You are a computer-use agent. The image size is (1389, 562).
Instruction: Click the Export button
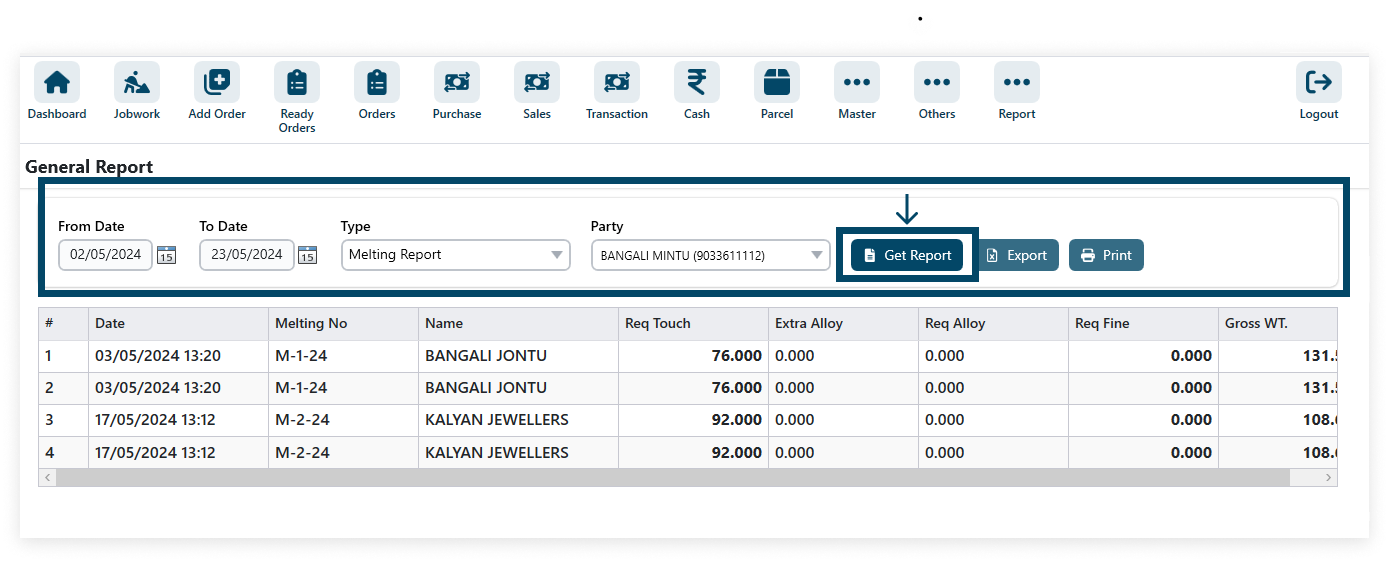coord(1017,255)
